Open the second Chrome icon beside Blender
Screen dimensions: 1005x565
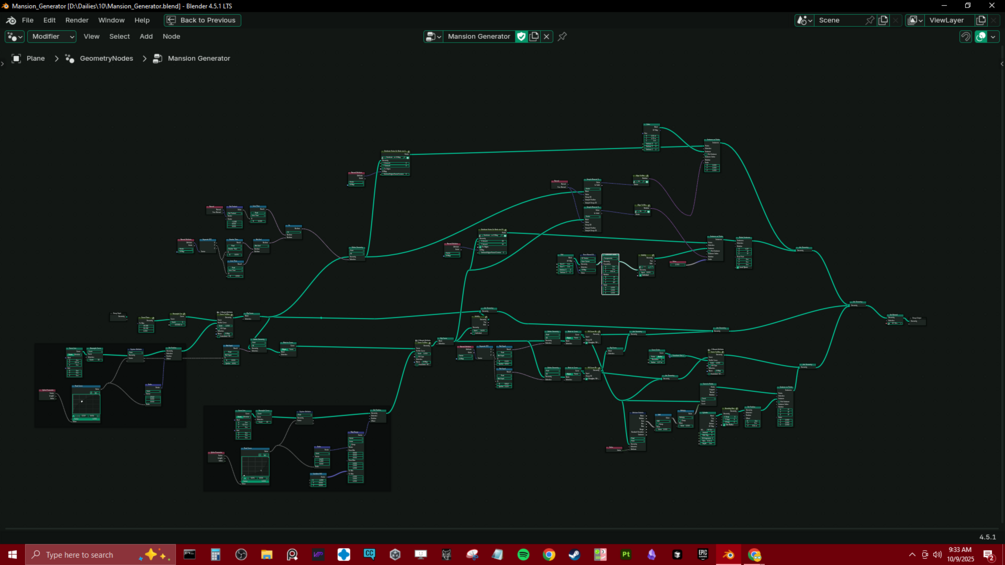[754, 555]
